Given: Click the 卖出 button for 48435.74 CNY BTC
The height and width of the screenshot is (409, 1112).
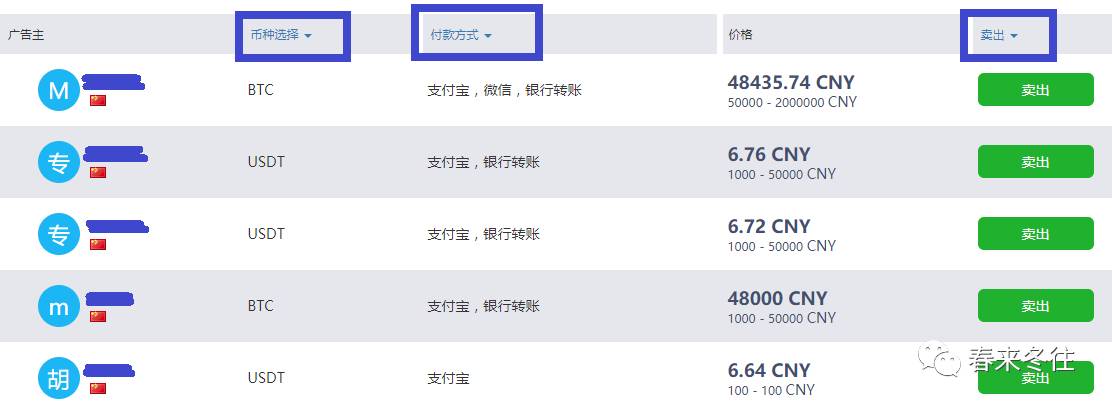Looking at the screenshot, I should (1035, 89).
